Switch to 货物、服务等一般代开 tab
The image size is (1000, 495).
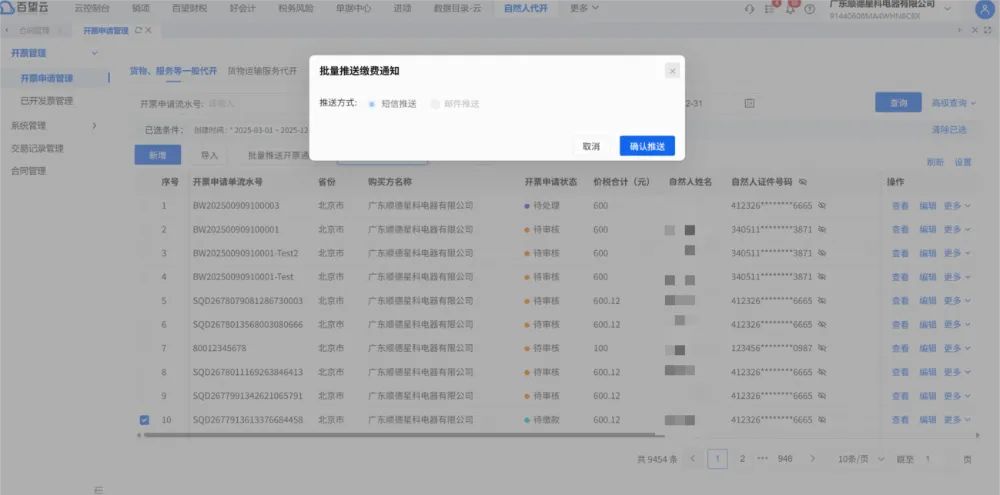point(173,71)
